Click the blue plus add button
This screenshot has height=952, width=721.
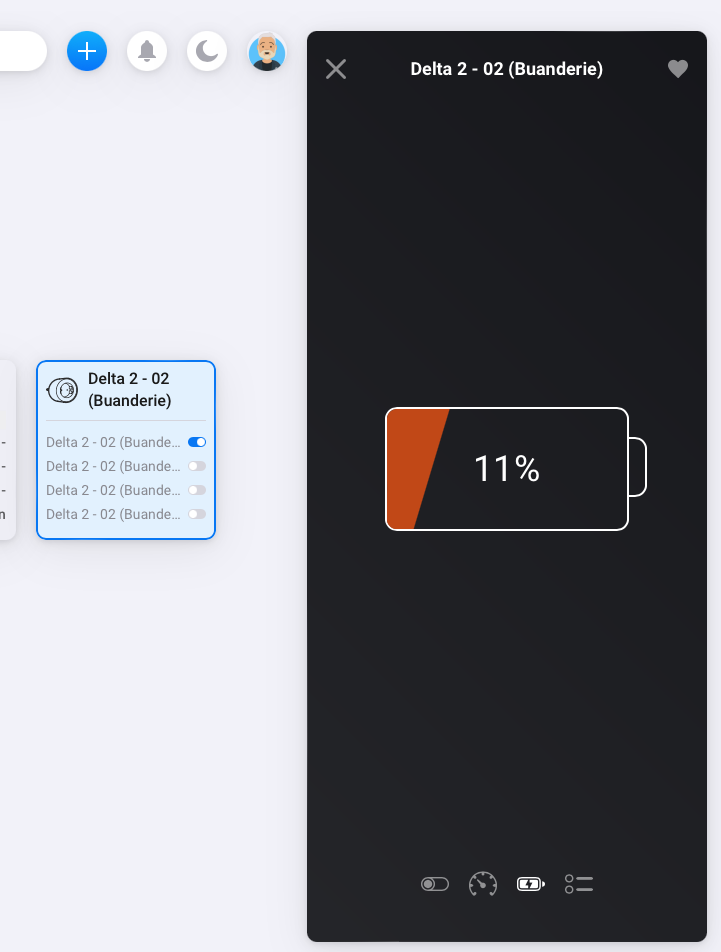(87, 51)
